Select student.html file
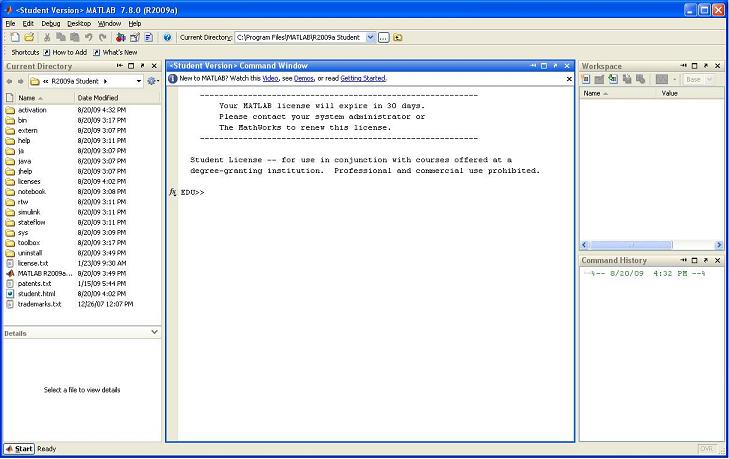 (x=36, y=294)
